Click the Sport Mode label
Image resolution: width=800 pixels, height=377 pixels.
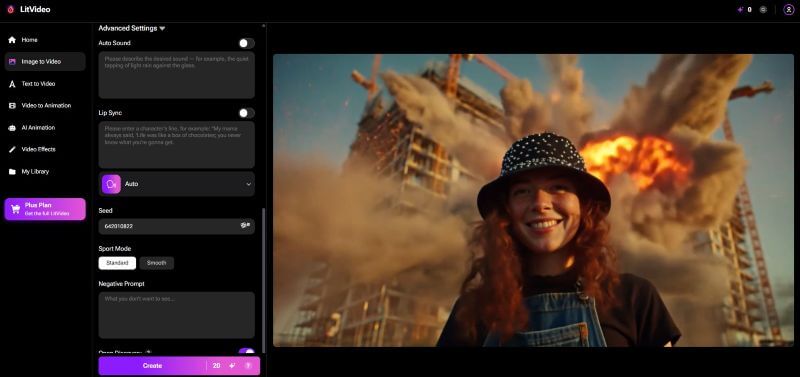click(115, 249)
